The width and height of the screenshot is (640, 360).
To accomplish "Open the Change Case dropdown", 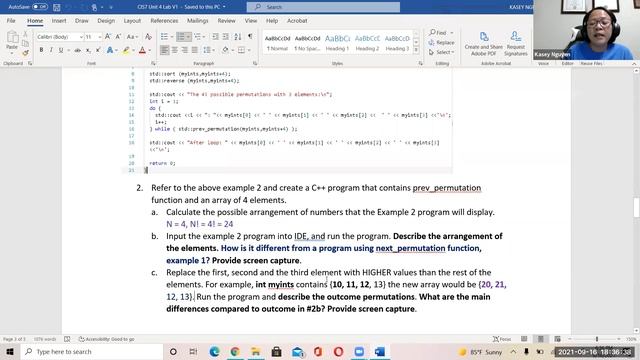I will 131,37.
